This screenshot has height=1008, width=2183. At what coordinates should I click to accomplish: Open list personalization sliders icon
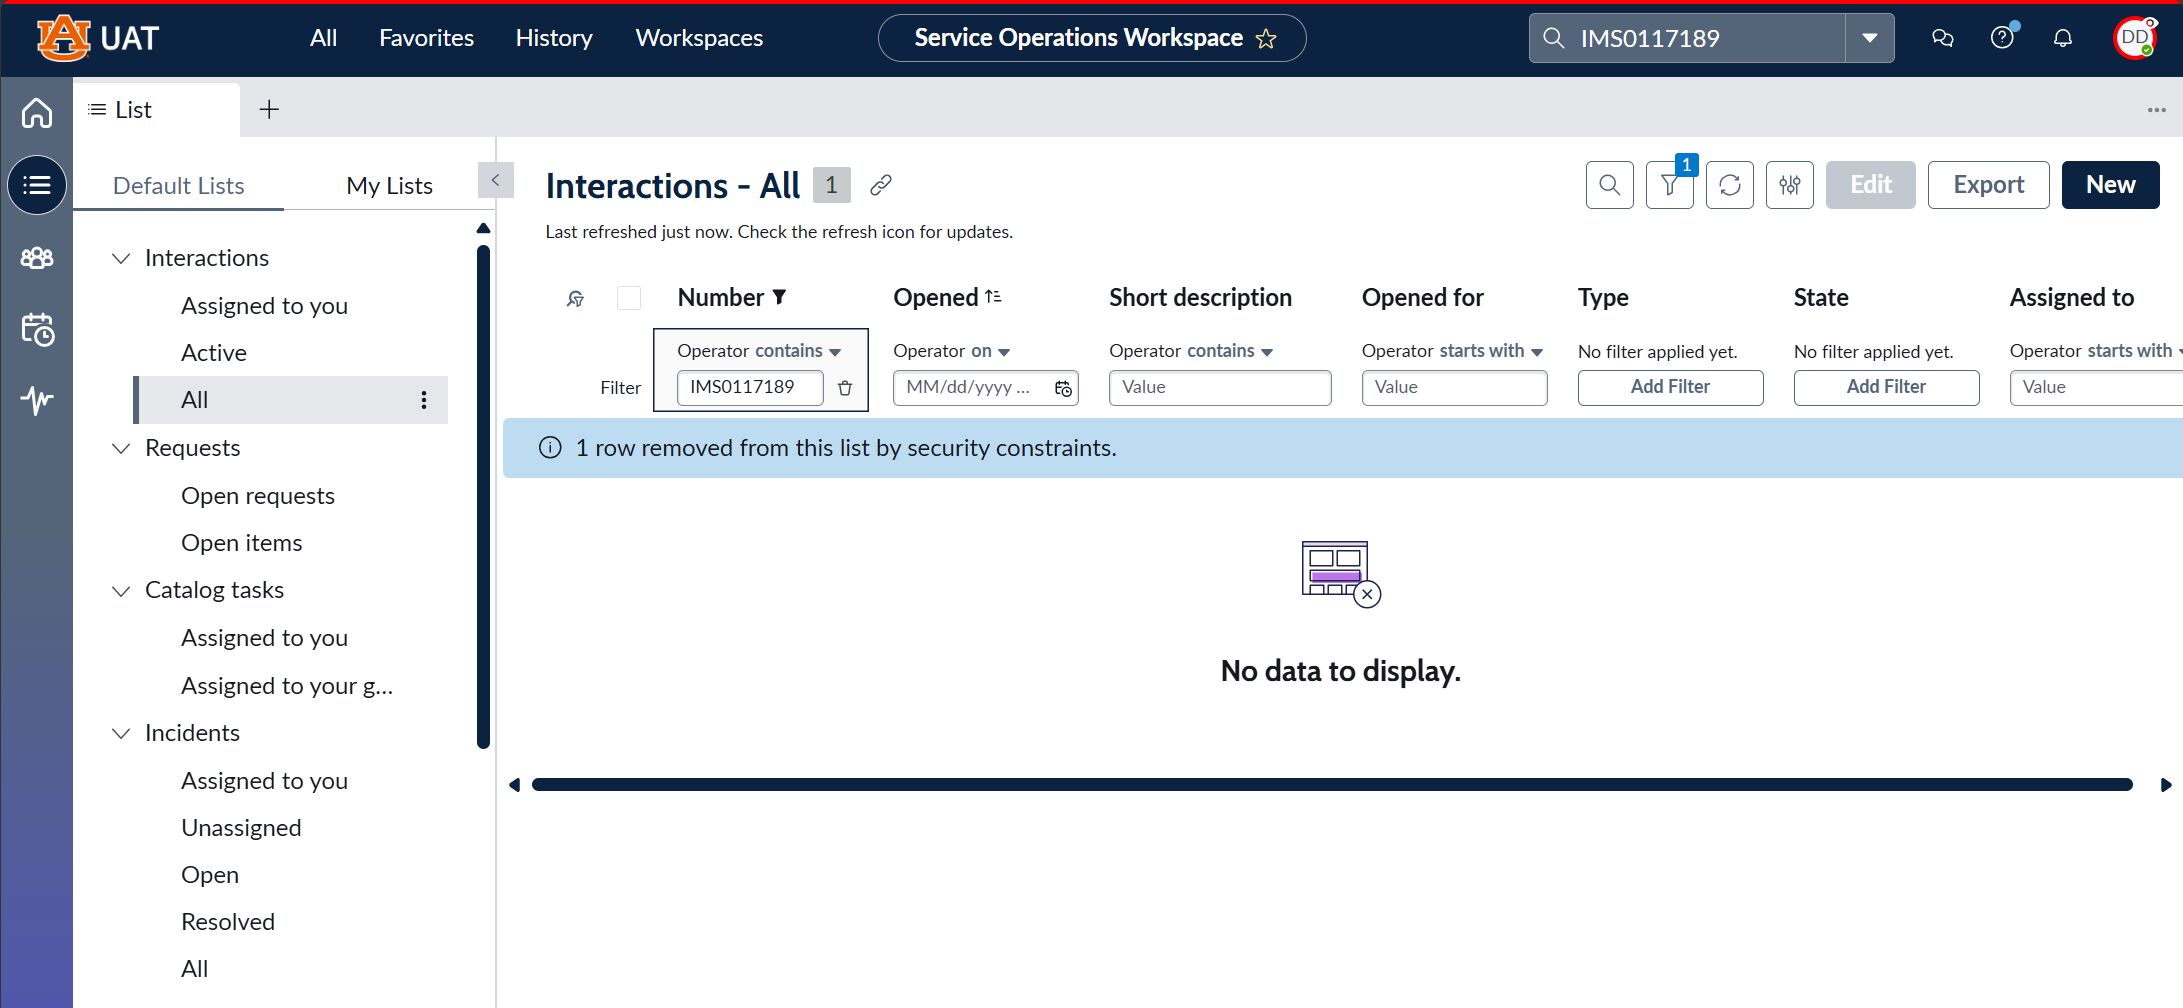[1790, 185]
